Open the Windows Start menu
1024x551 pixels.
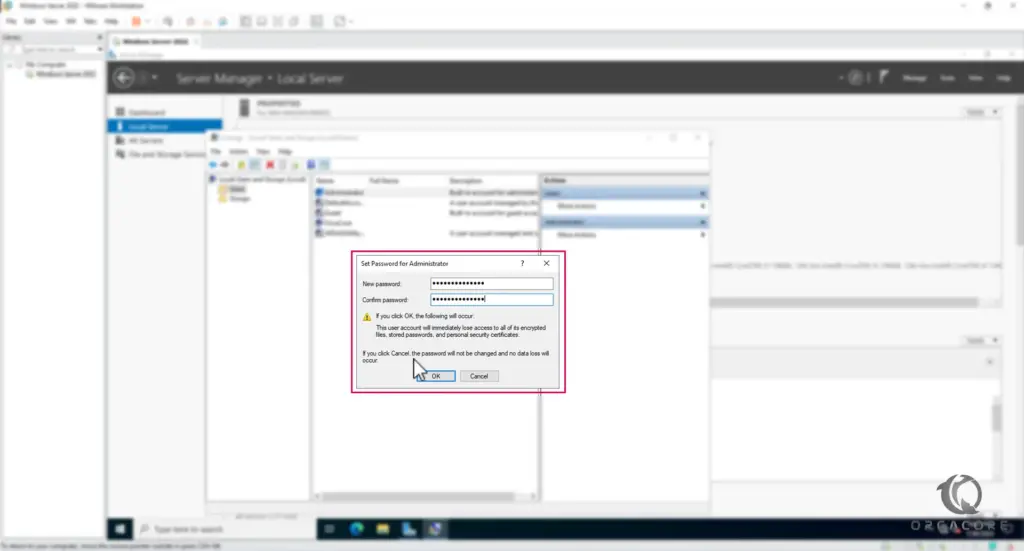point(120,528)
